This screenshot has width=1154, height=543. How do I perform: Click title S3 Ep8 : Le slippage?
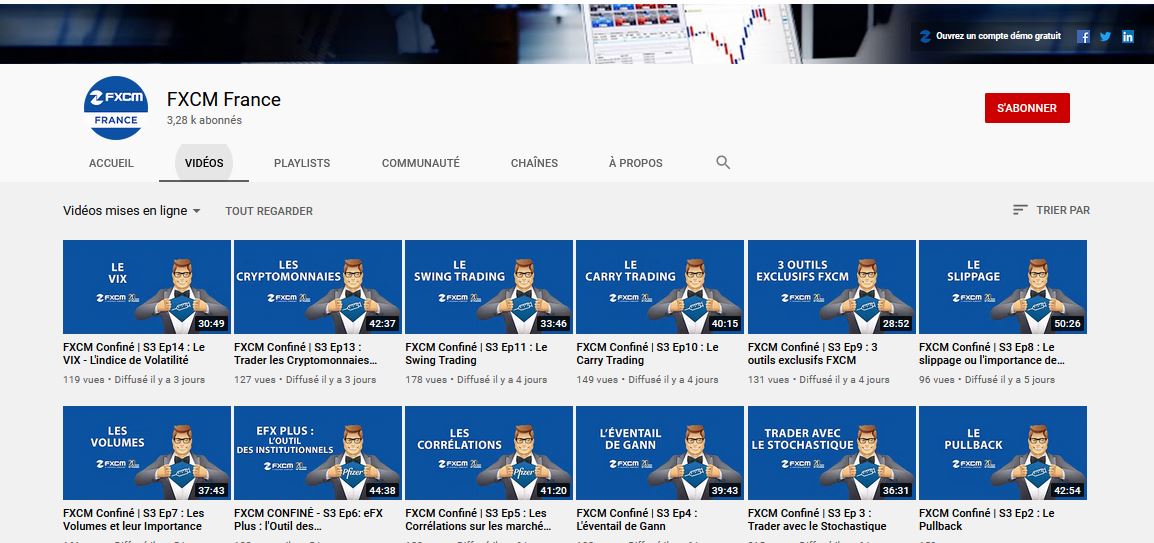click(x=991, y=354)
